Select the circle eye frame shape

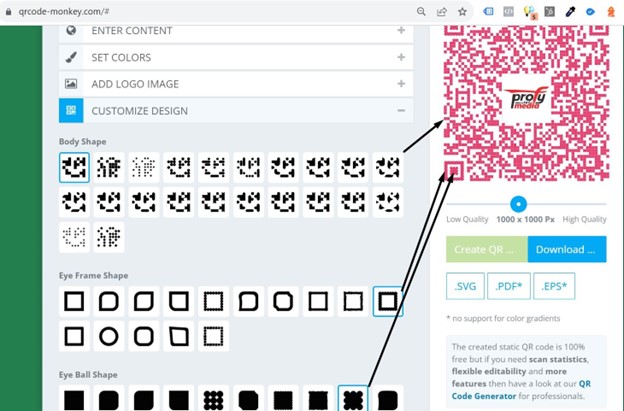pos(109,336)
